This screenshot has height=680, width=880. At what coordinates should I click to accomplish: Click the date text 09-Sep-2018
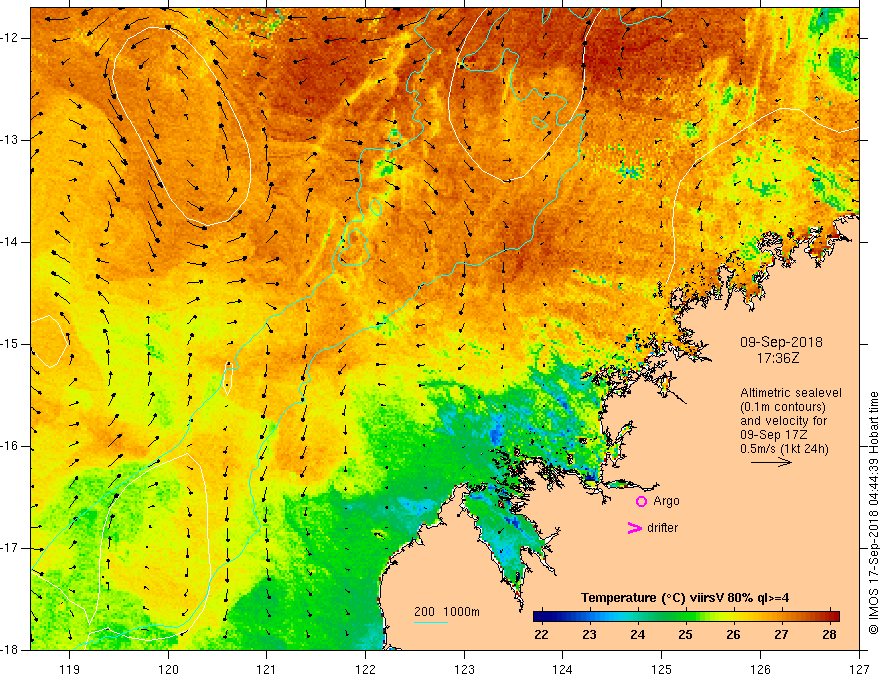click(781, 342)
